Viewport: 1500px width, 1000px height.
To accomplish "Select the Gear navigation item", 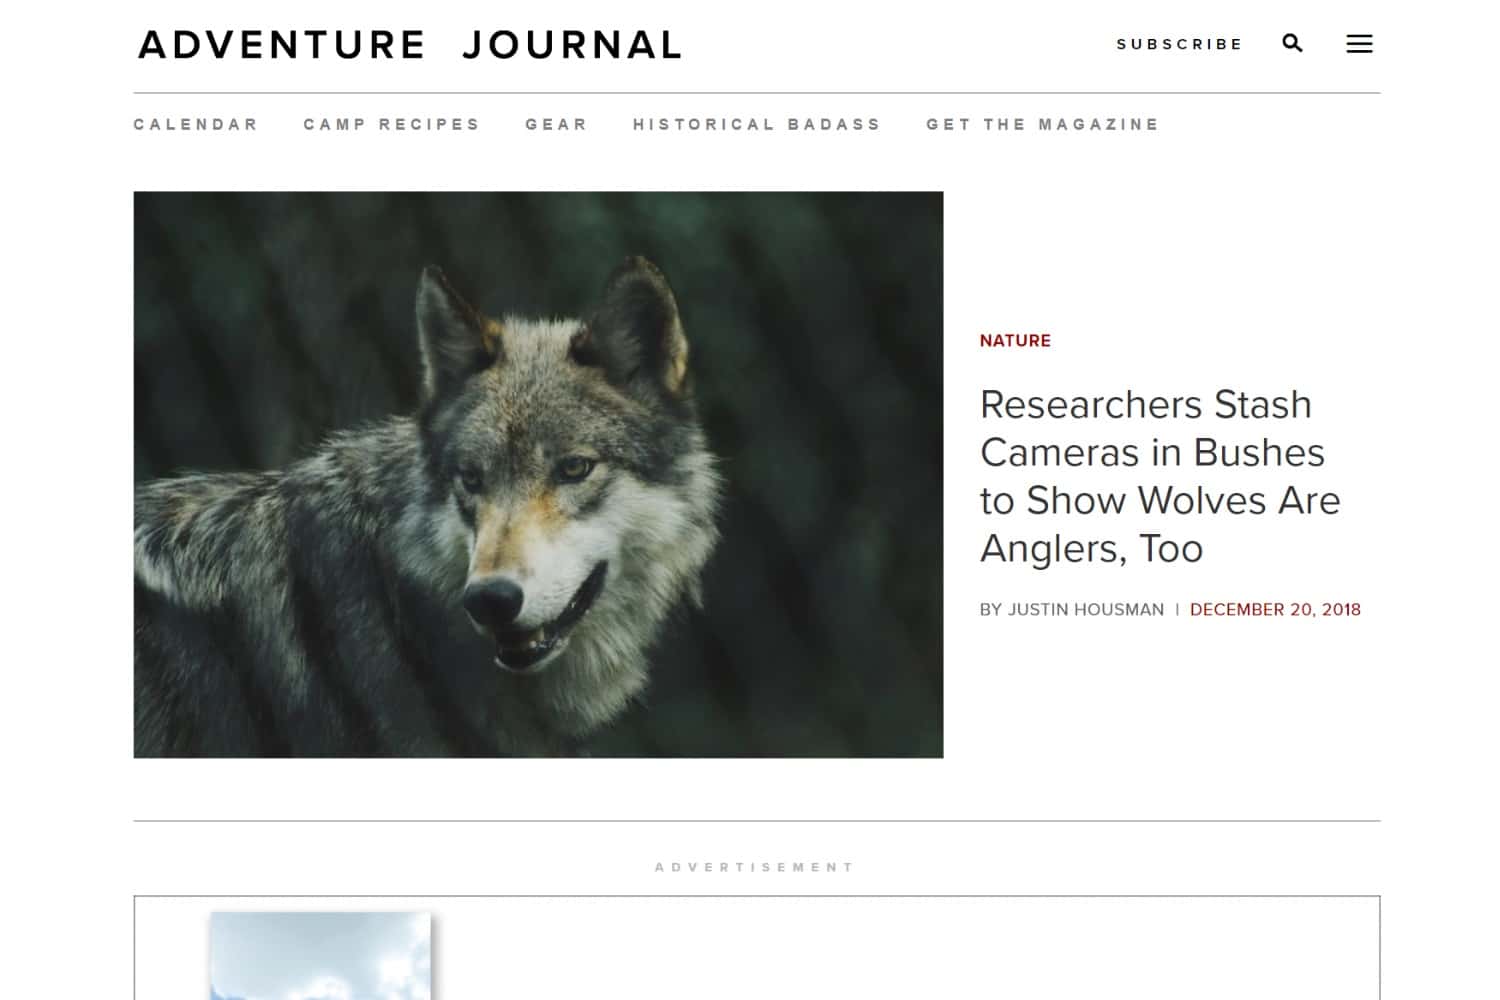I will pyautogui.click(x=557, y=124).
